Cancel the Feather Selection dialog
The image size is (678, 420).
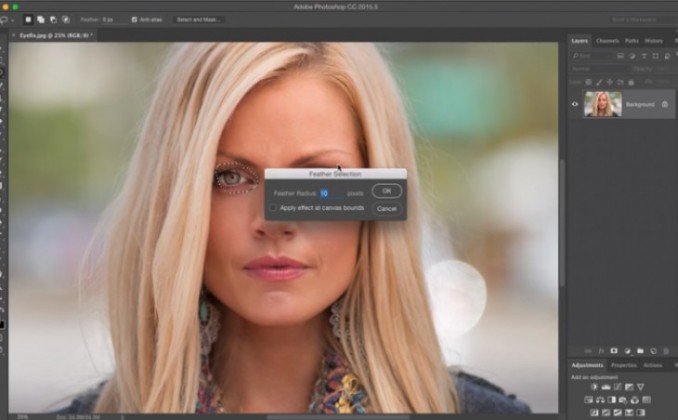[x=387, y=208]
